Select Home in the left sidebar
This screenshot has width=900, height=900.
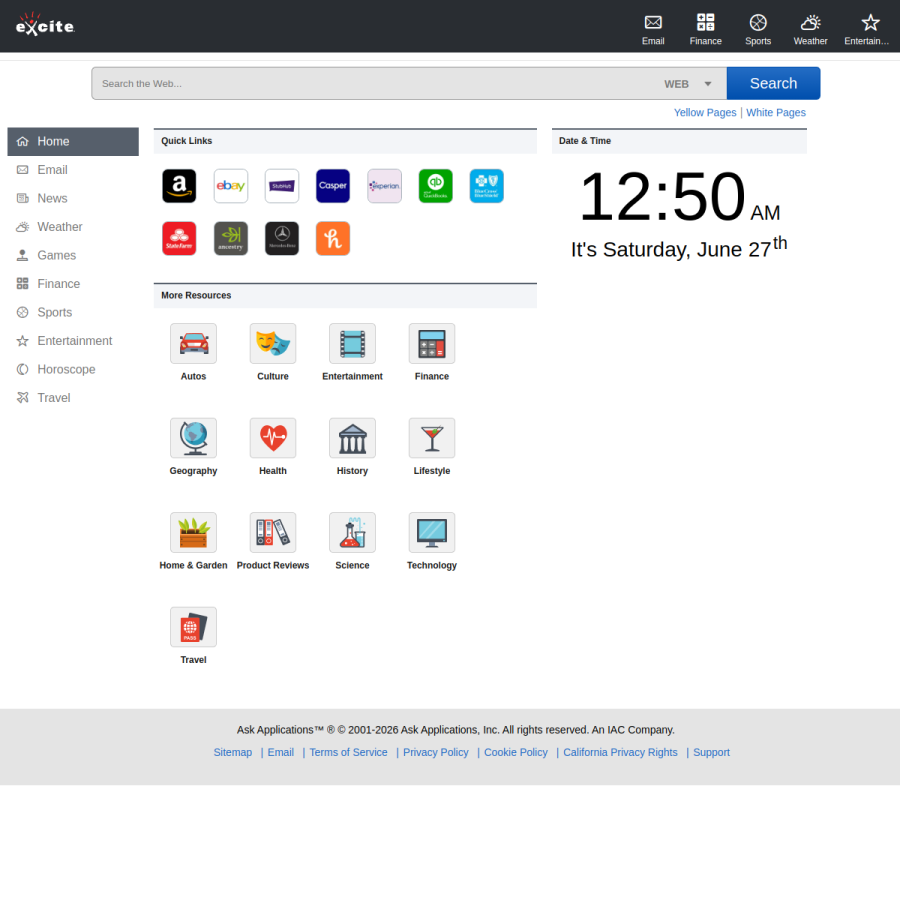coord(73,141)
